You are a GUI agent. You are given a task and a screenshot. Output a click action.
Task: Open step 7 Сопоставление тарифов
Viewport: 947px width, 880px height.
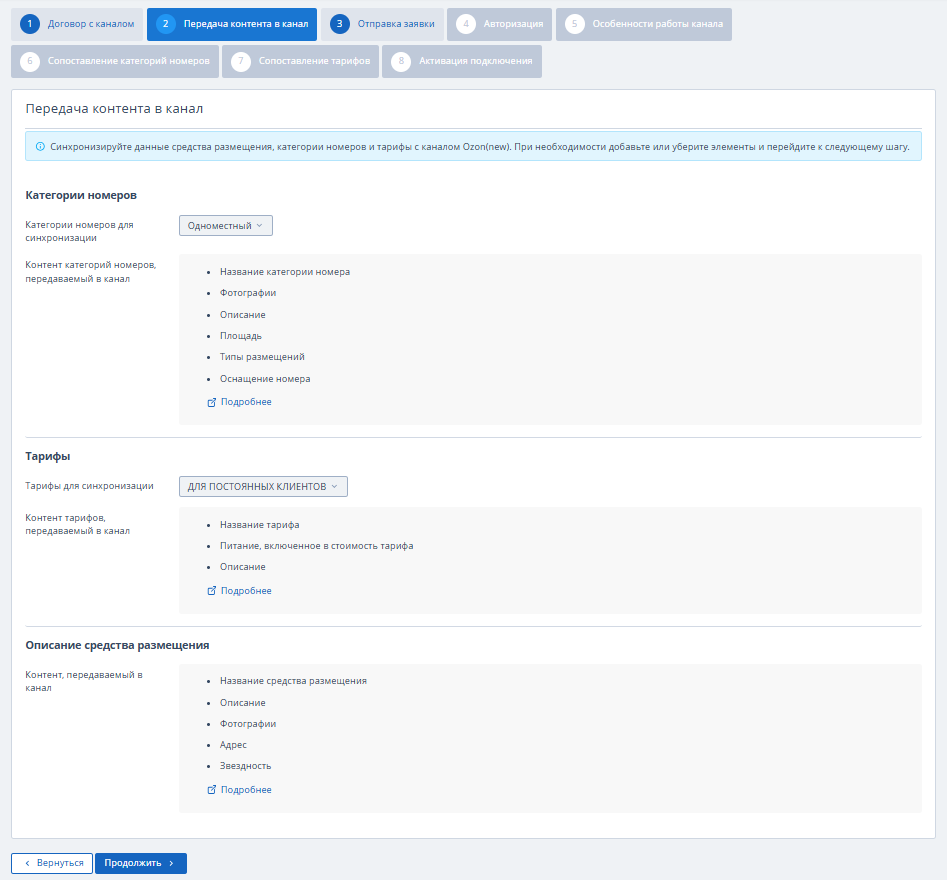[300, 61]
